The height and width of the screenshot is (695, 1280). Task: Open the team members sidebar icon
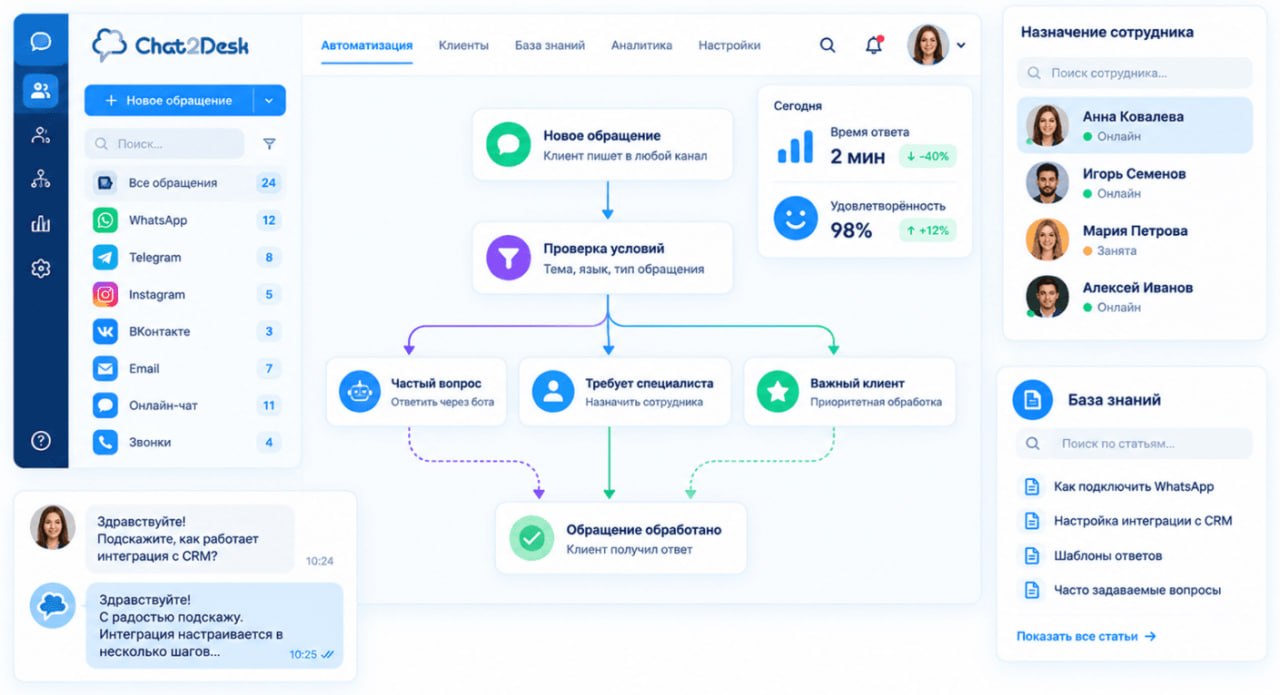tap(41, 136)
